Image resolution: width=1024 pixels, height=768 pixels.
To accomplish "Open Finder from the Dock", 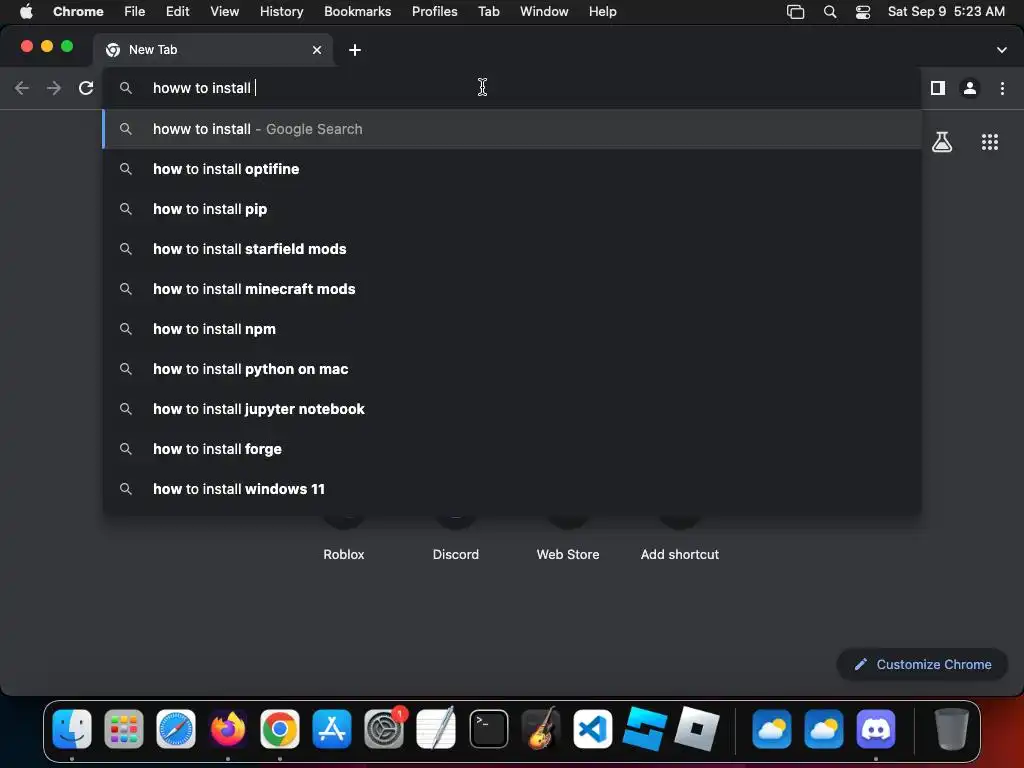I will (72, 729).
